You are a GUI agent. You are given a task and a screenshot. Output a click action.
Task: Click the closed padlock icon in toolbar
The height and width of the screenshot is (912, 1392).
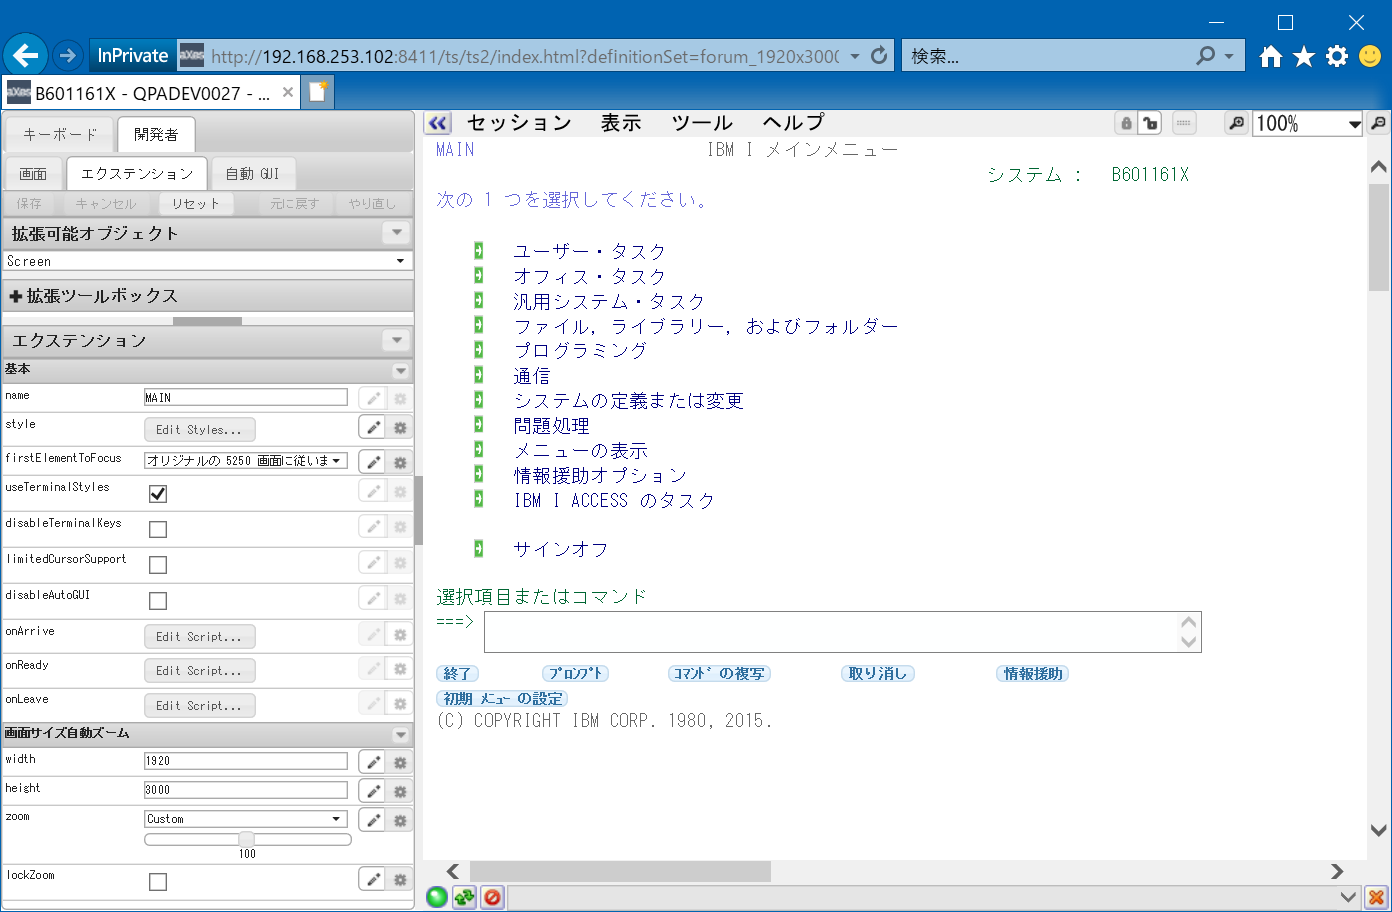[x=1126, y=123]
